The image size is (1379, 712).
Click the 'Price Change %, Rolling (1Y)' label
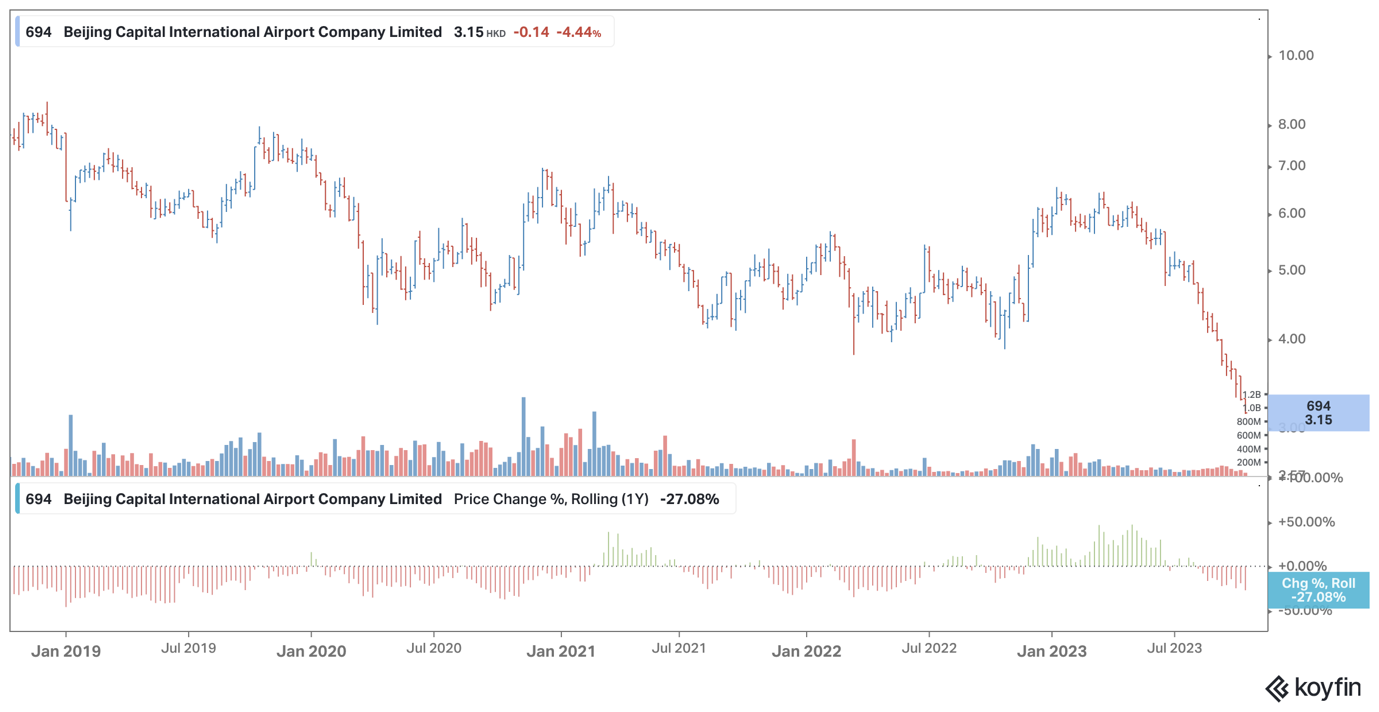551,499
